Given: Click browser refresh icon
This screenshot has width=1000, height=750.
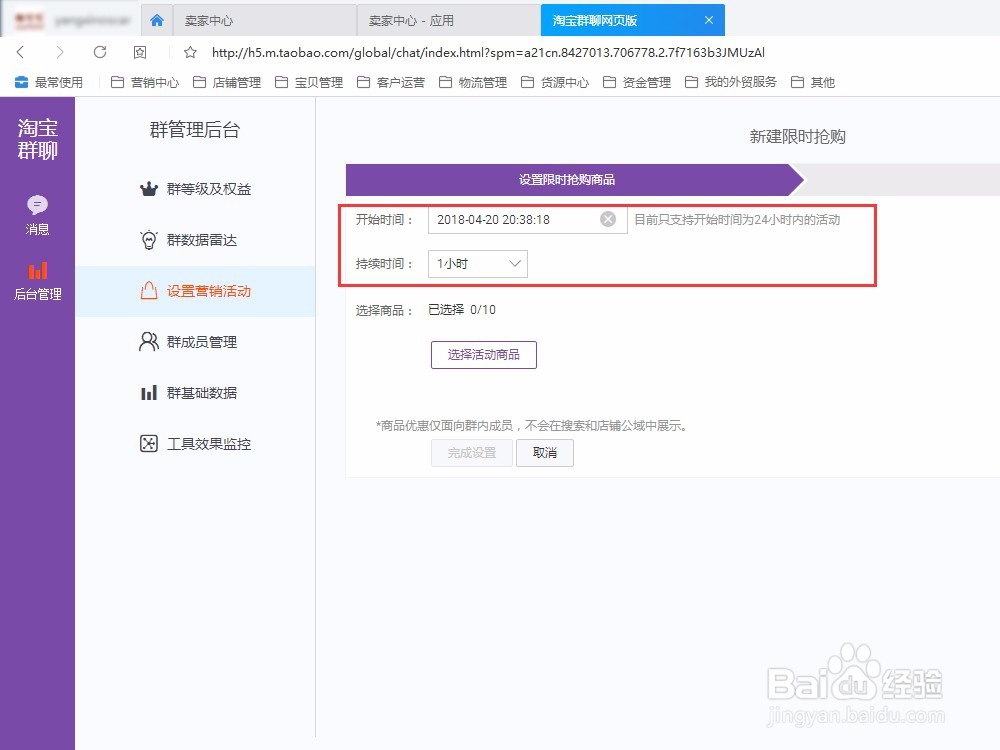Looking at the screenshot, I should (100, 51).
